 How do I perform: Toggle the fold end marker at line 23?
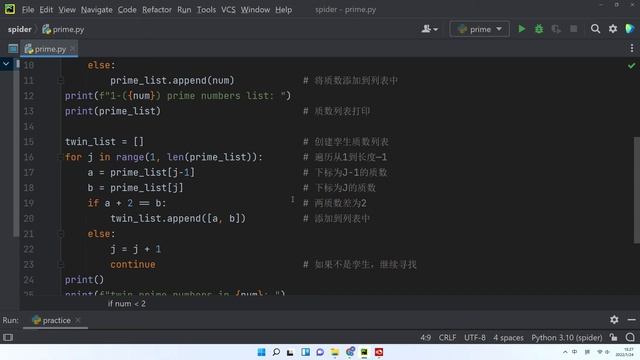[x=60, y=264]
